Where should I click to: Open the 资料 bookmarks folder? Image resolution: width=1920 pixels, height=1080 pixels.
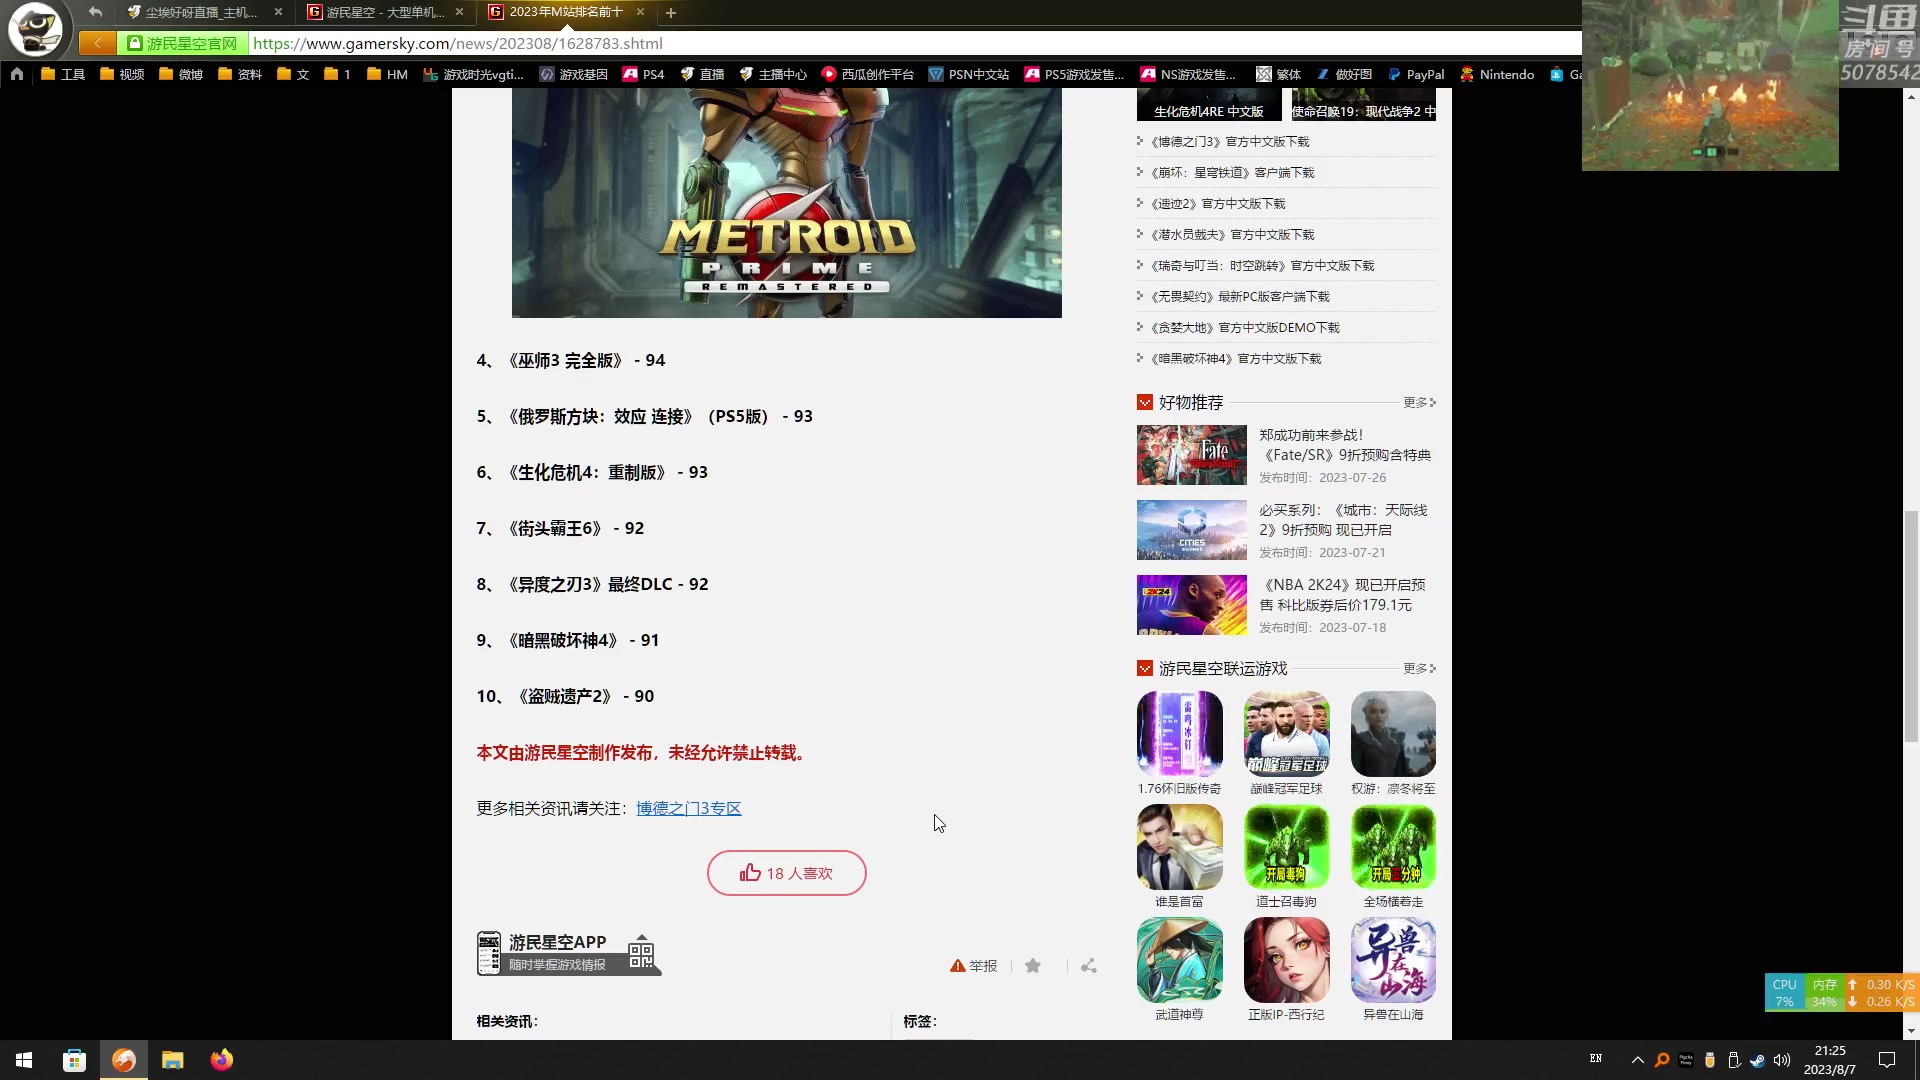240,74
